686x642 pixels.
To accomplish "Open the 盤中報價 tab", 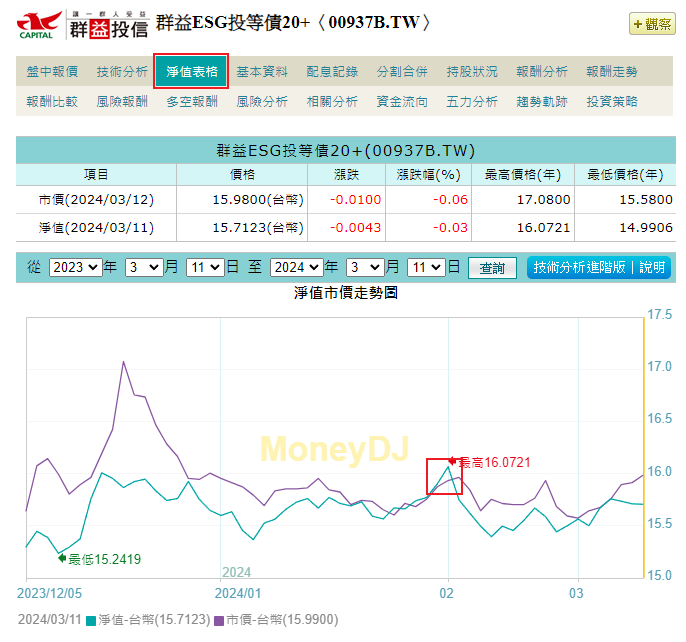I will tap(52, 72).
